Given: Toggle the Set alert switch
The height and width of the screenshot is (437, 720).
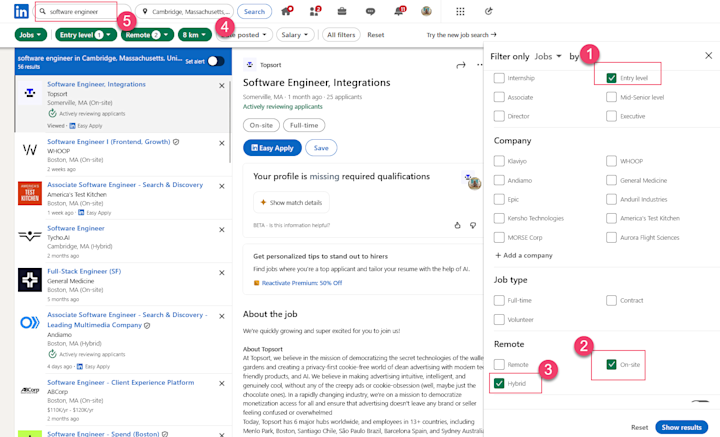Looking at the screenshot, I should tap(216, 61).
